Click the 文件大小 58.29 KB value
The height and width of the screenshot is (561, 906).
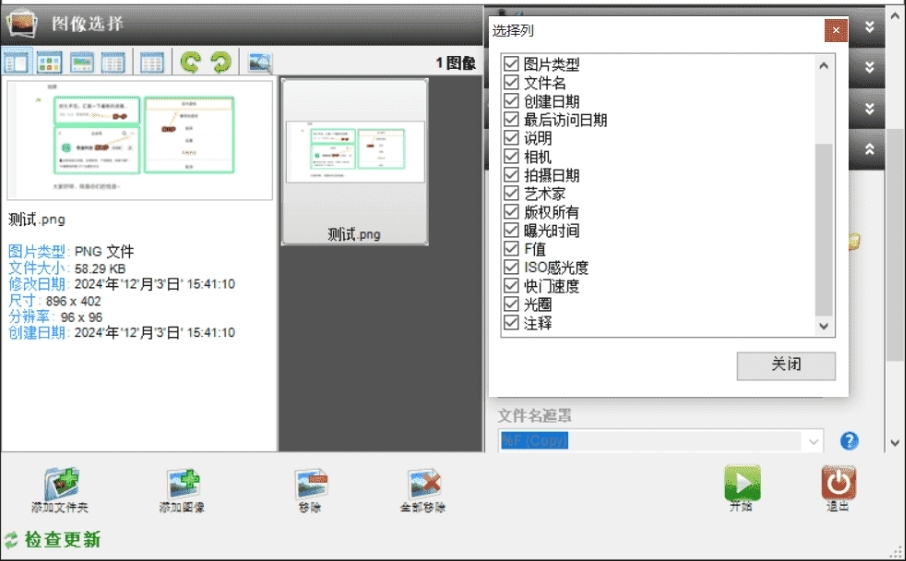[x=100, y=269]
